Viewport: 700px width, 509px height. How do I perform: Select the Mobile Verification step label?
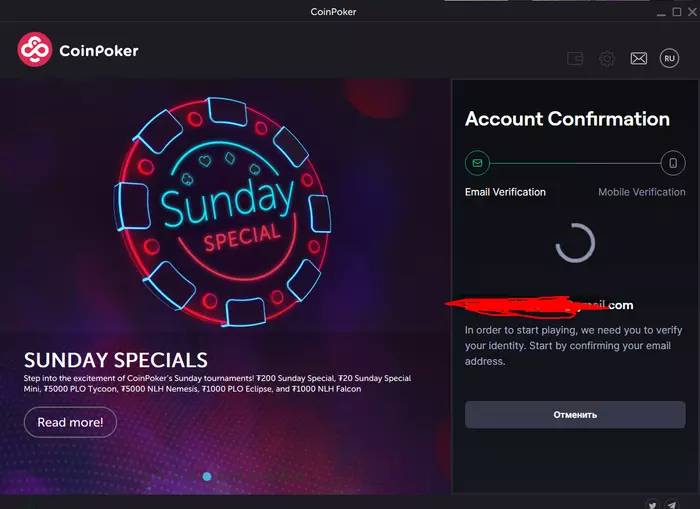(x=642, y=192)
